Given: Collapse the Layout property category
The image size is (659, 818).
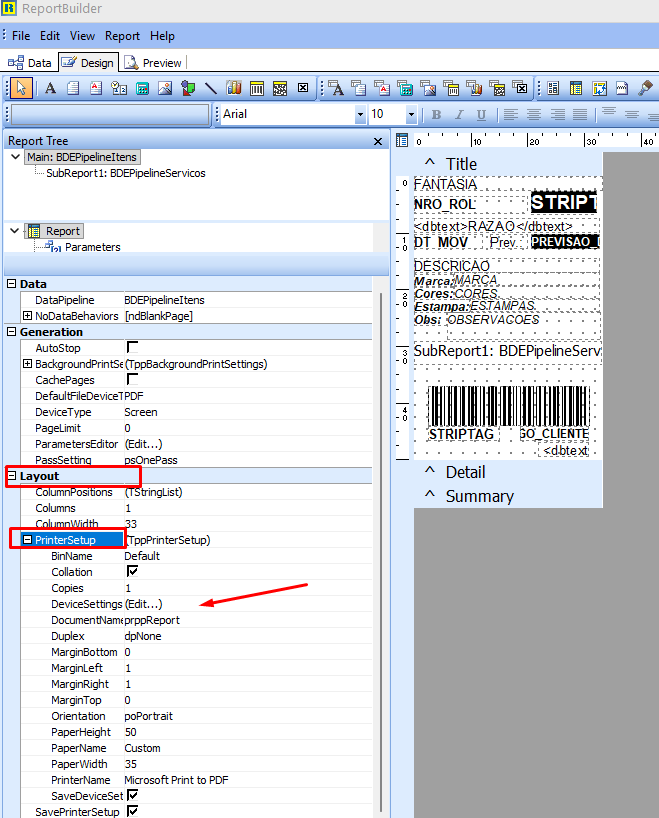Looking at the screenshot, I should pos(12,476).
